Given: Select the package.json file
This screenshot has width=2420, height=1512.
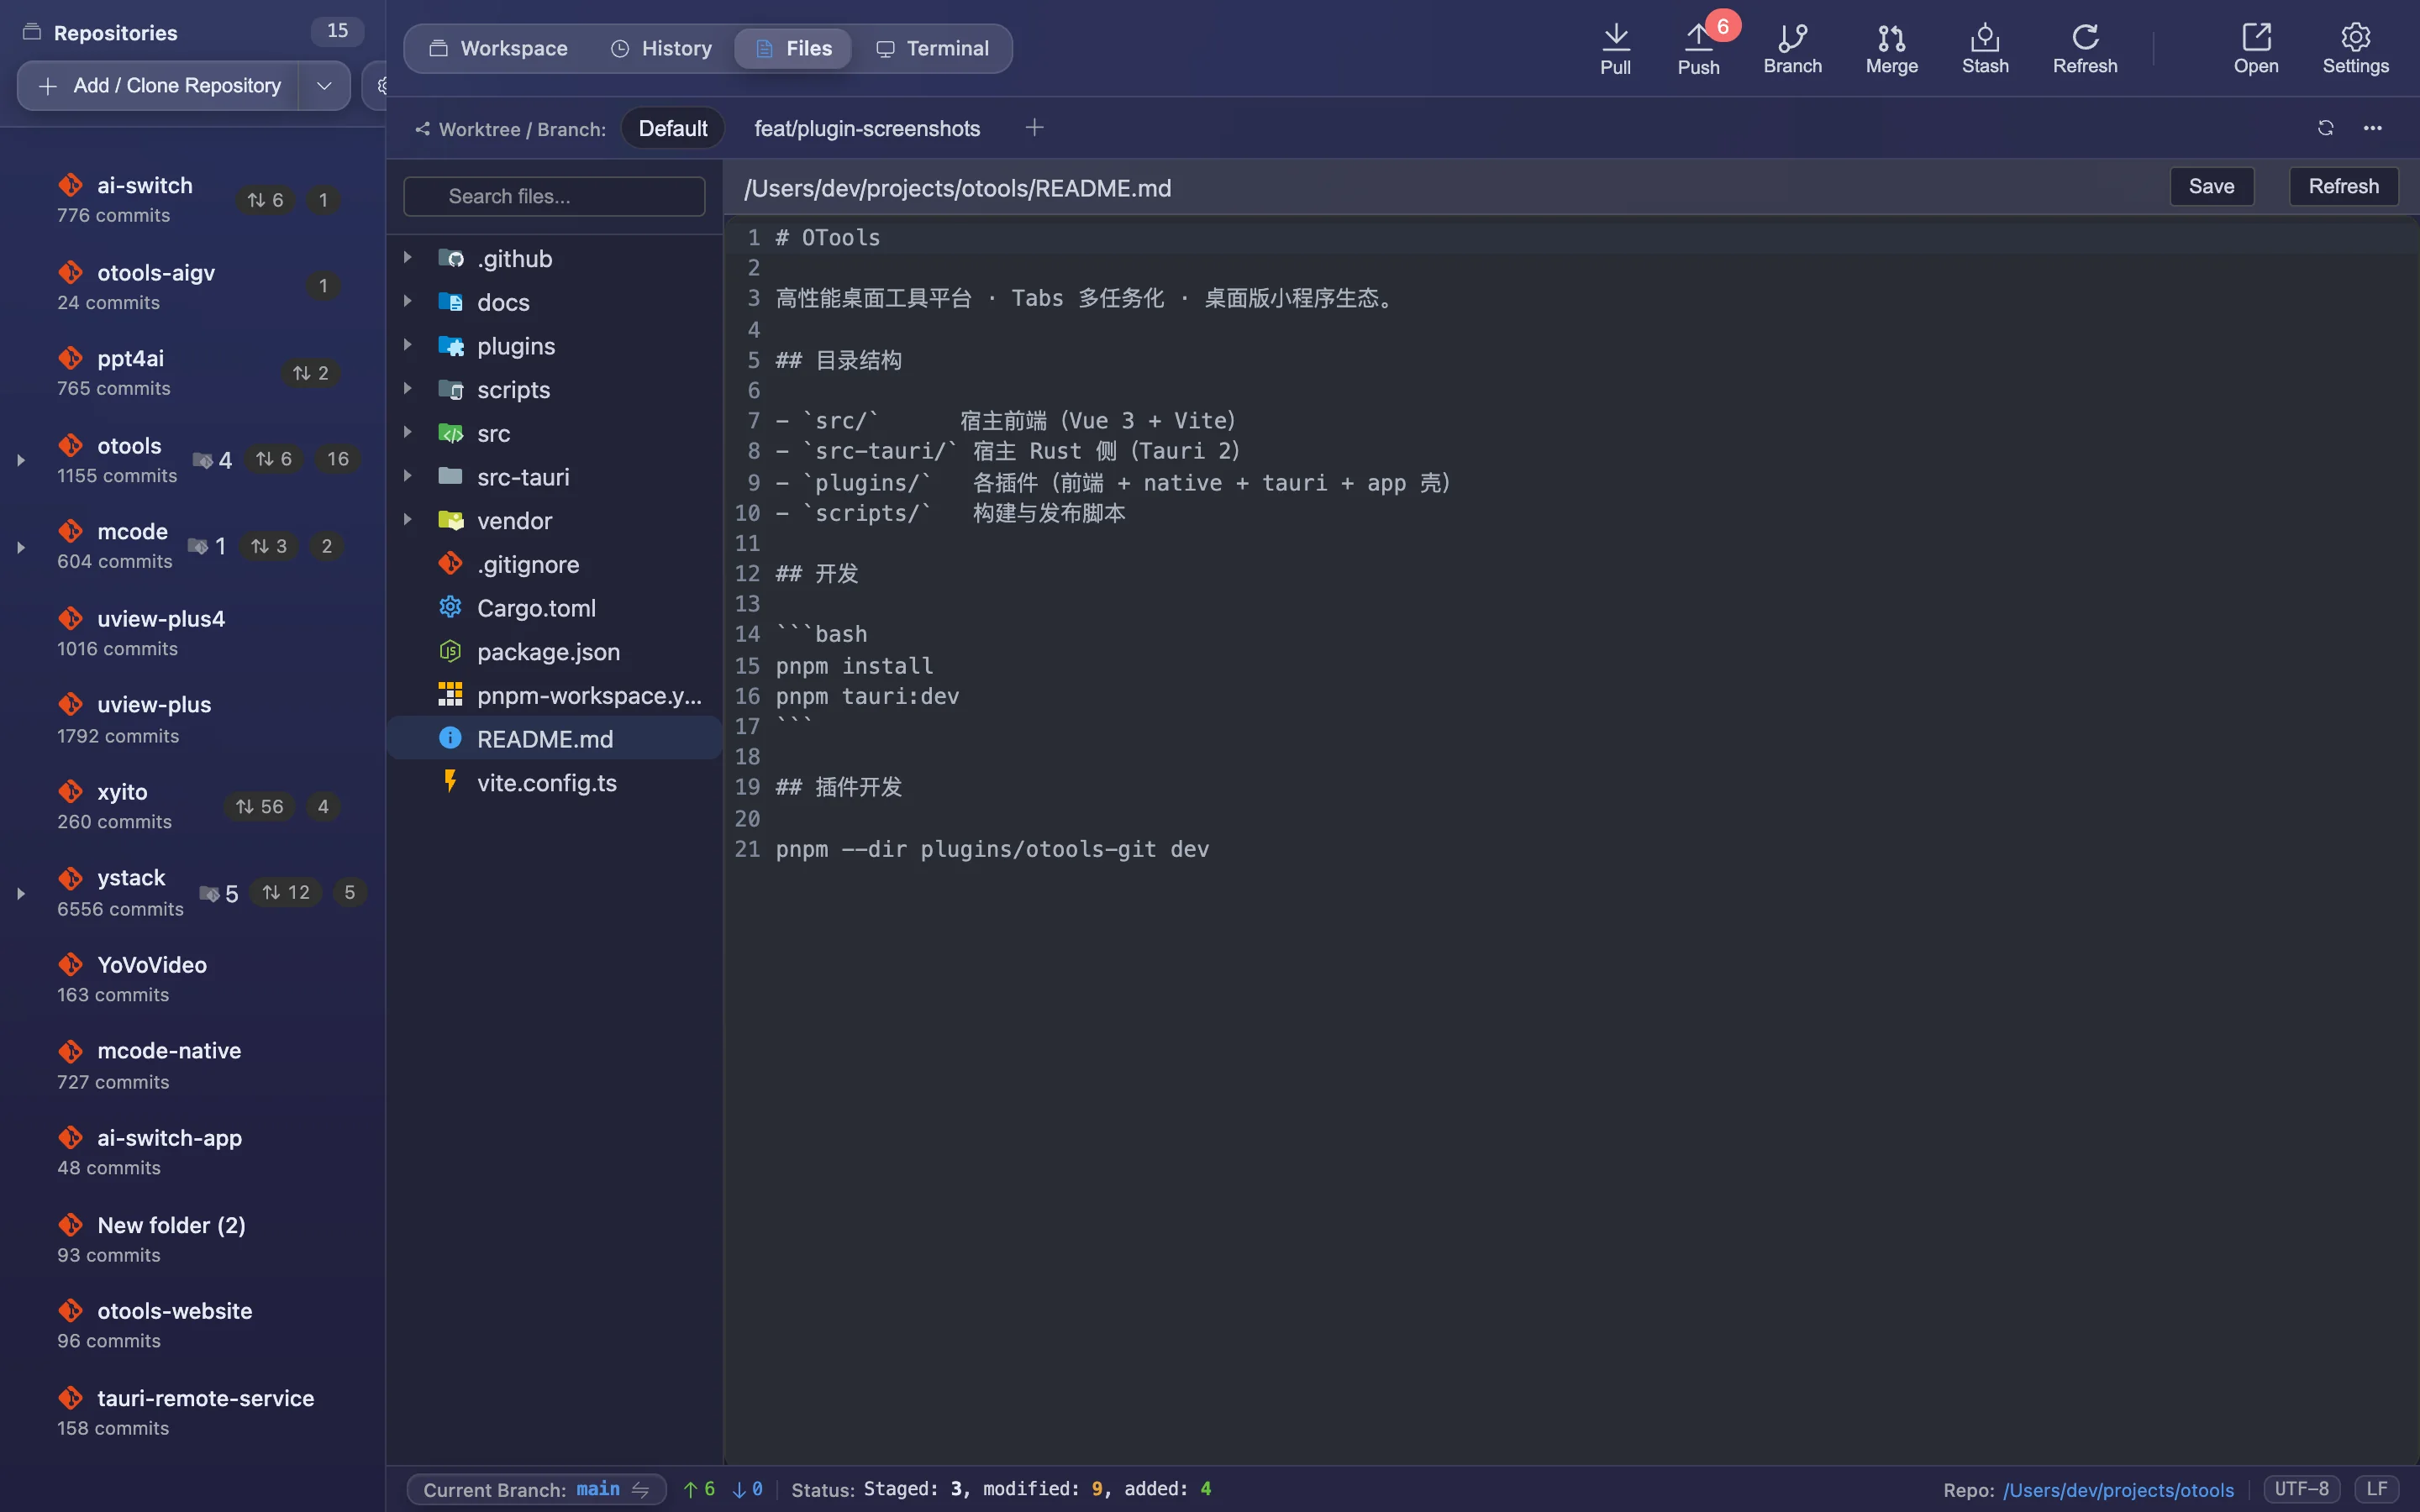Looking at the screenshot, I should (554, 651).
